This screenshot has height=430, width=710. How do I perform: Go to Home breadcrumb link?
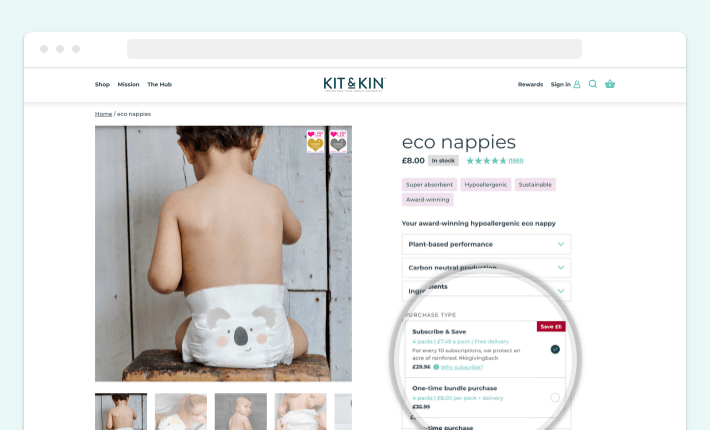click(103, 114)
